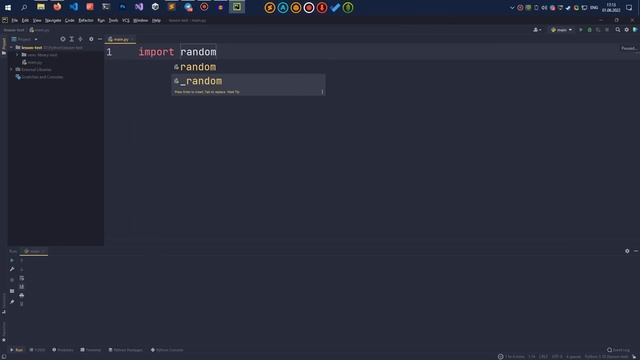This screenshot has height=360, width=640.
Task: Select the main tab in Run panel
Action: point(34,251)
